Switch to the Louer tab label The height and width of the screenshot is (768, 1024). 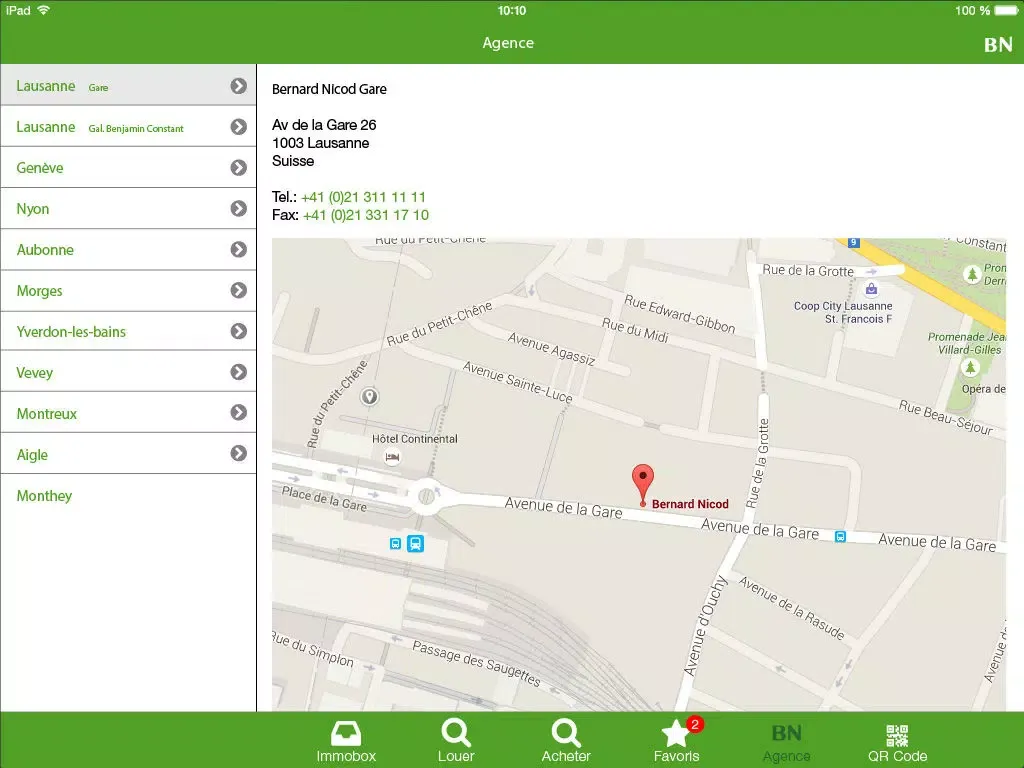pos(456,756)
